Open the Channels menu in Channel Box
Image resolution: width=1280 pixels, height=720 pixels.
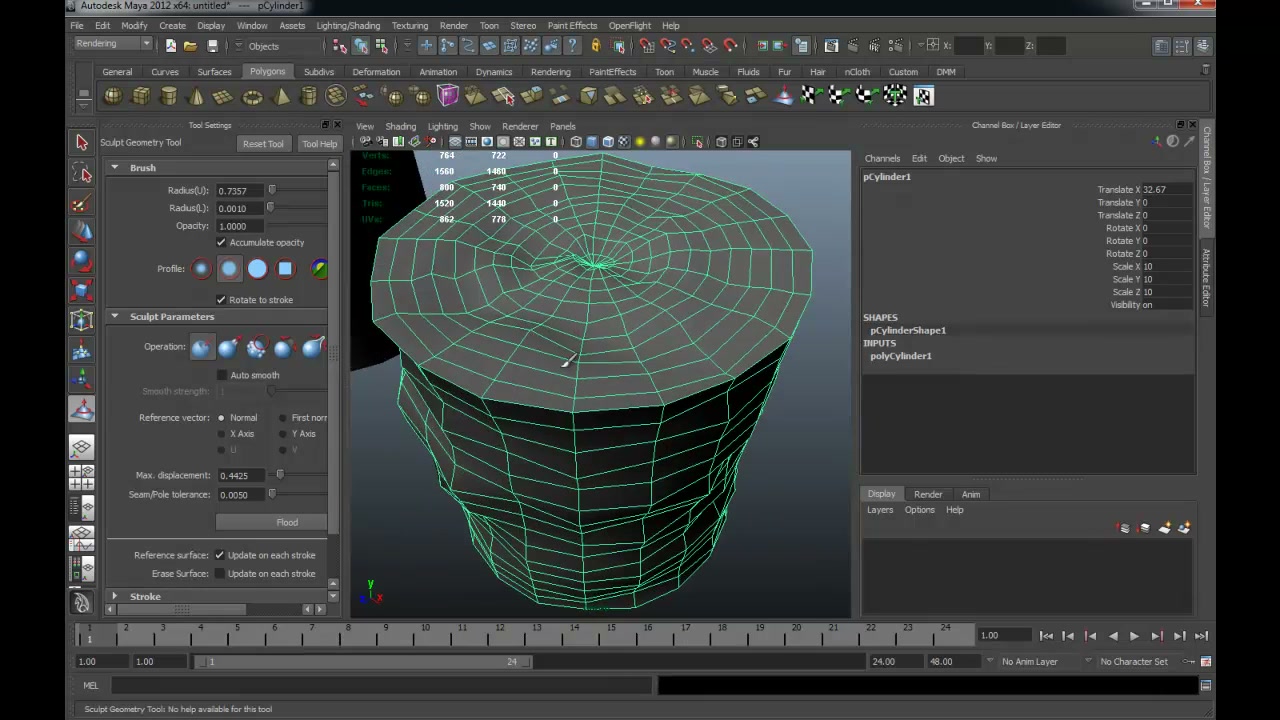tap(882, 159)
